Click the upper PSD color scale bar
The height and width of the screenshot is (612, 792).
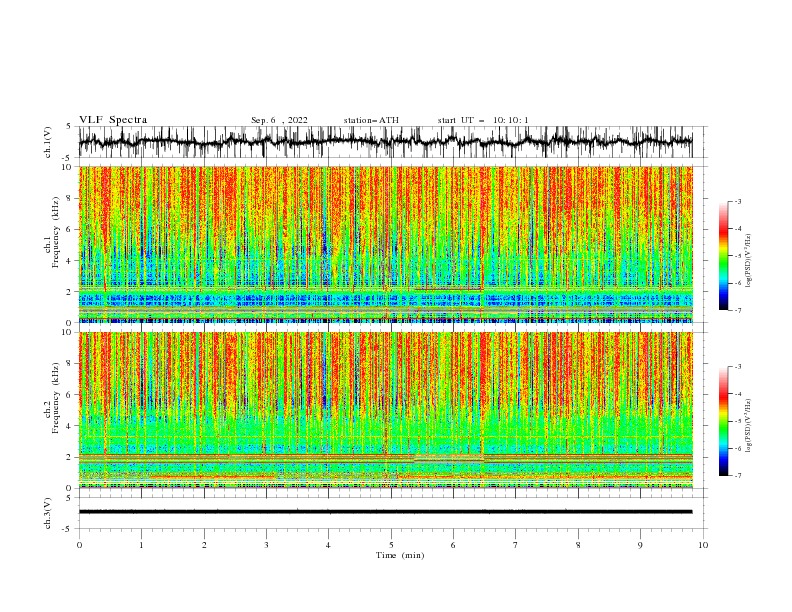click(x=723, y=256)
